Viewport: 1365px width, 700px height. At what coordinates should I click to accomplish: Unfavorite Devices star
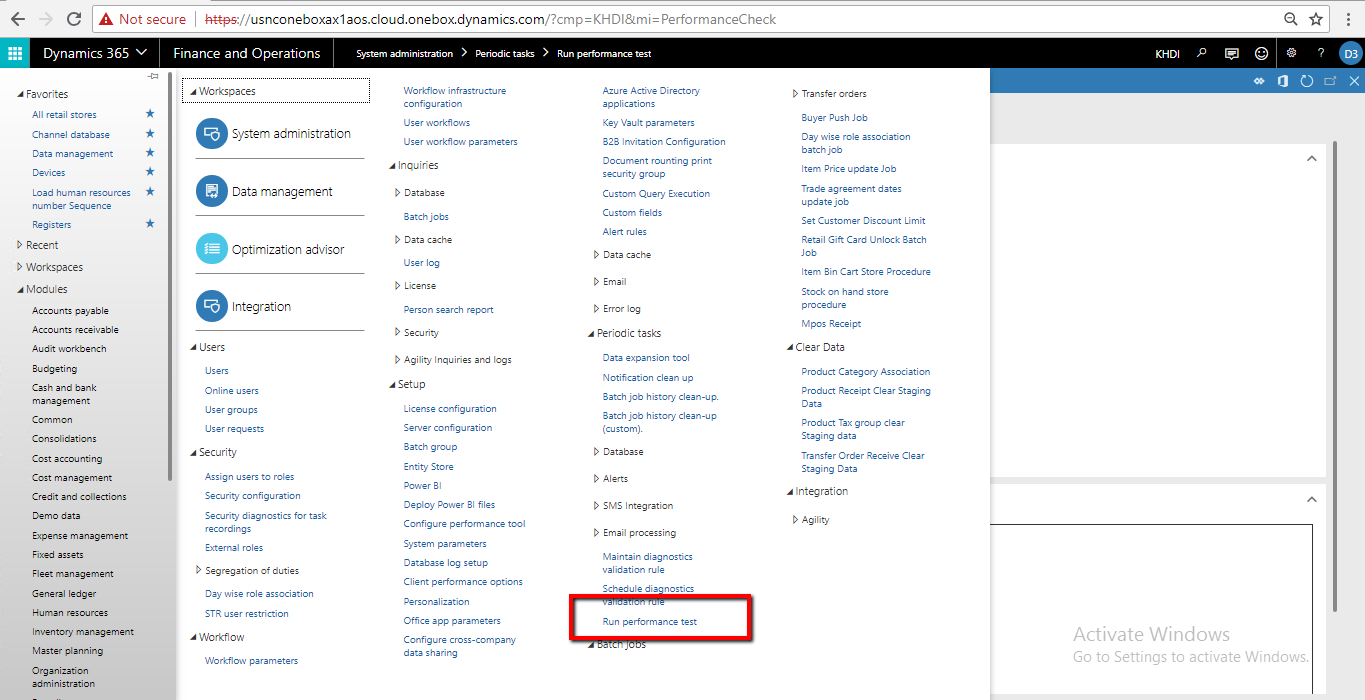point(150,172)
